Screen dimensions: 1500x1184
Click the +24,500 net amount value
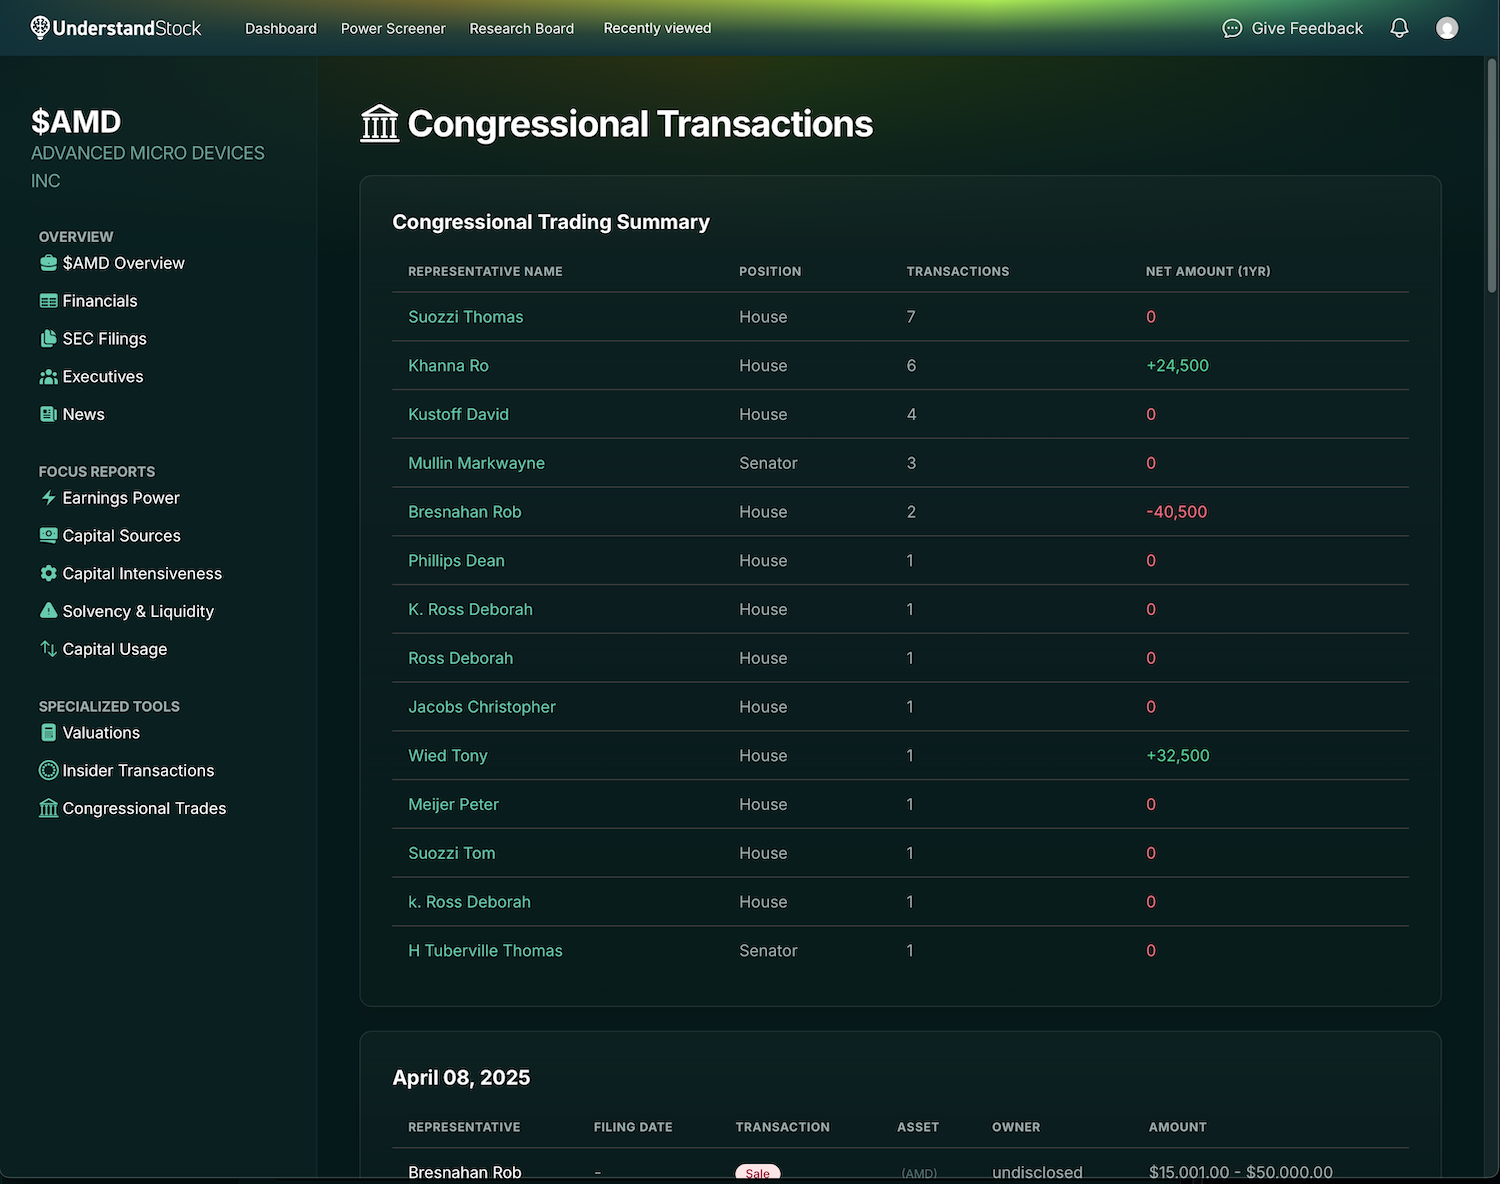(1177, 366)
